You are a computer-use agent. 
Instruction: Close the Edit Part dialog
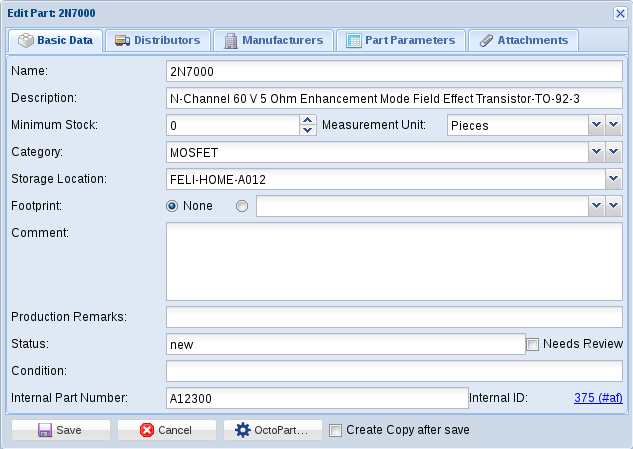tap(620, 13)
